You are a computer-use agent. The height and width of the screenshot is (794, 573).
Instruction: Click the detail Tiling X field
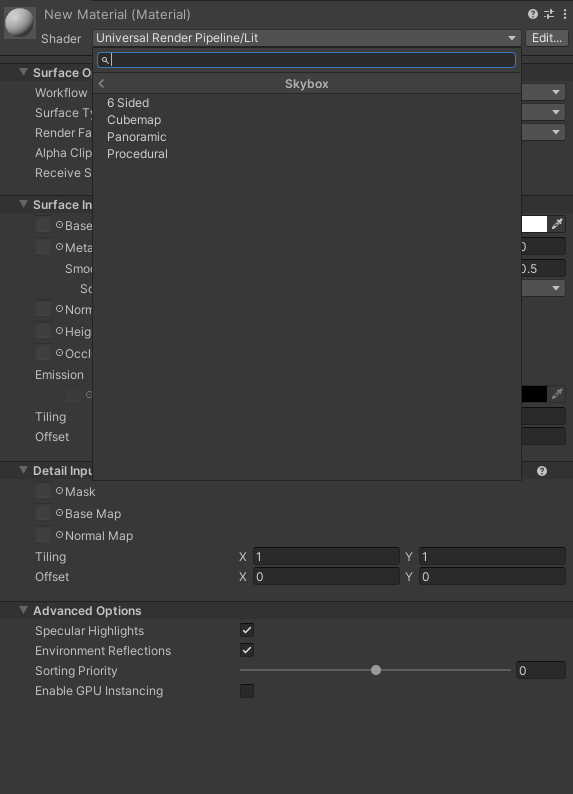[326, 557]
